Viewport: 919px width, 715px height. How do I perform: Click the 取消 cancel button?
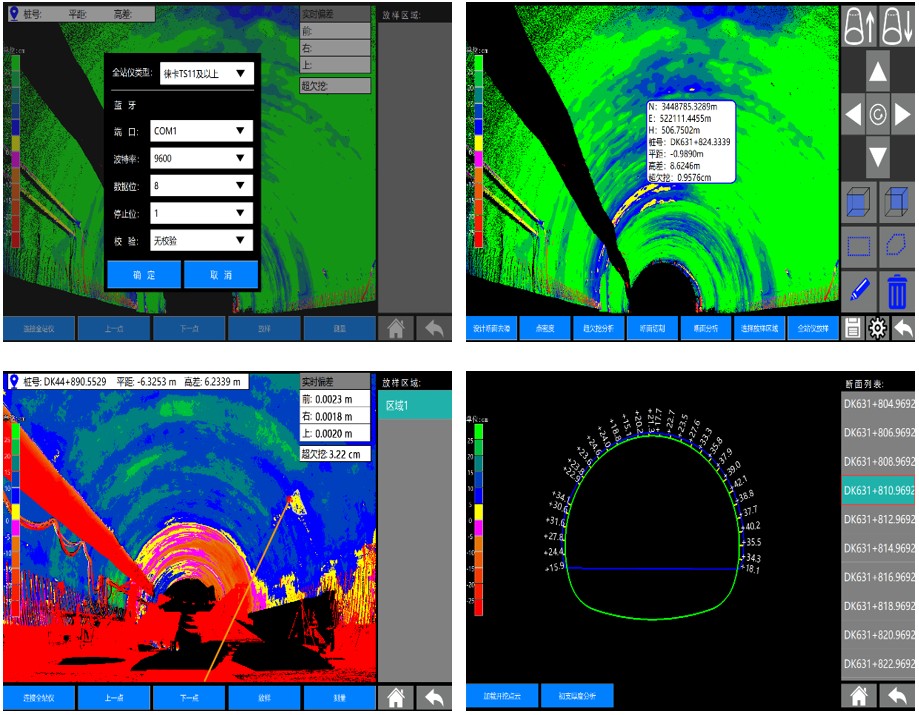[x=221, y=275]
